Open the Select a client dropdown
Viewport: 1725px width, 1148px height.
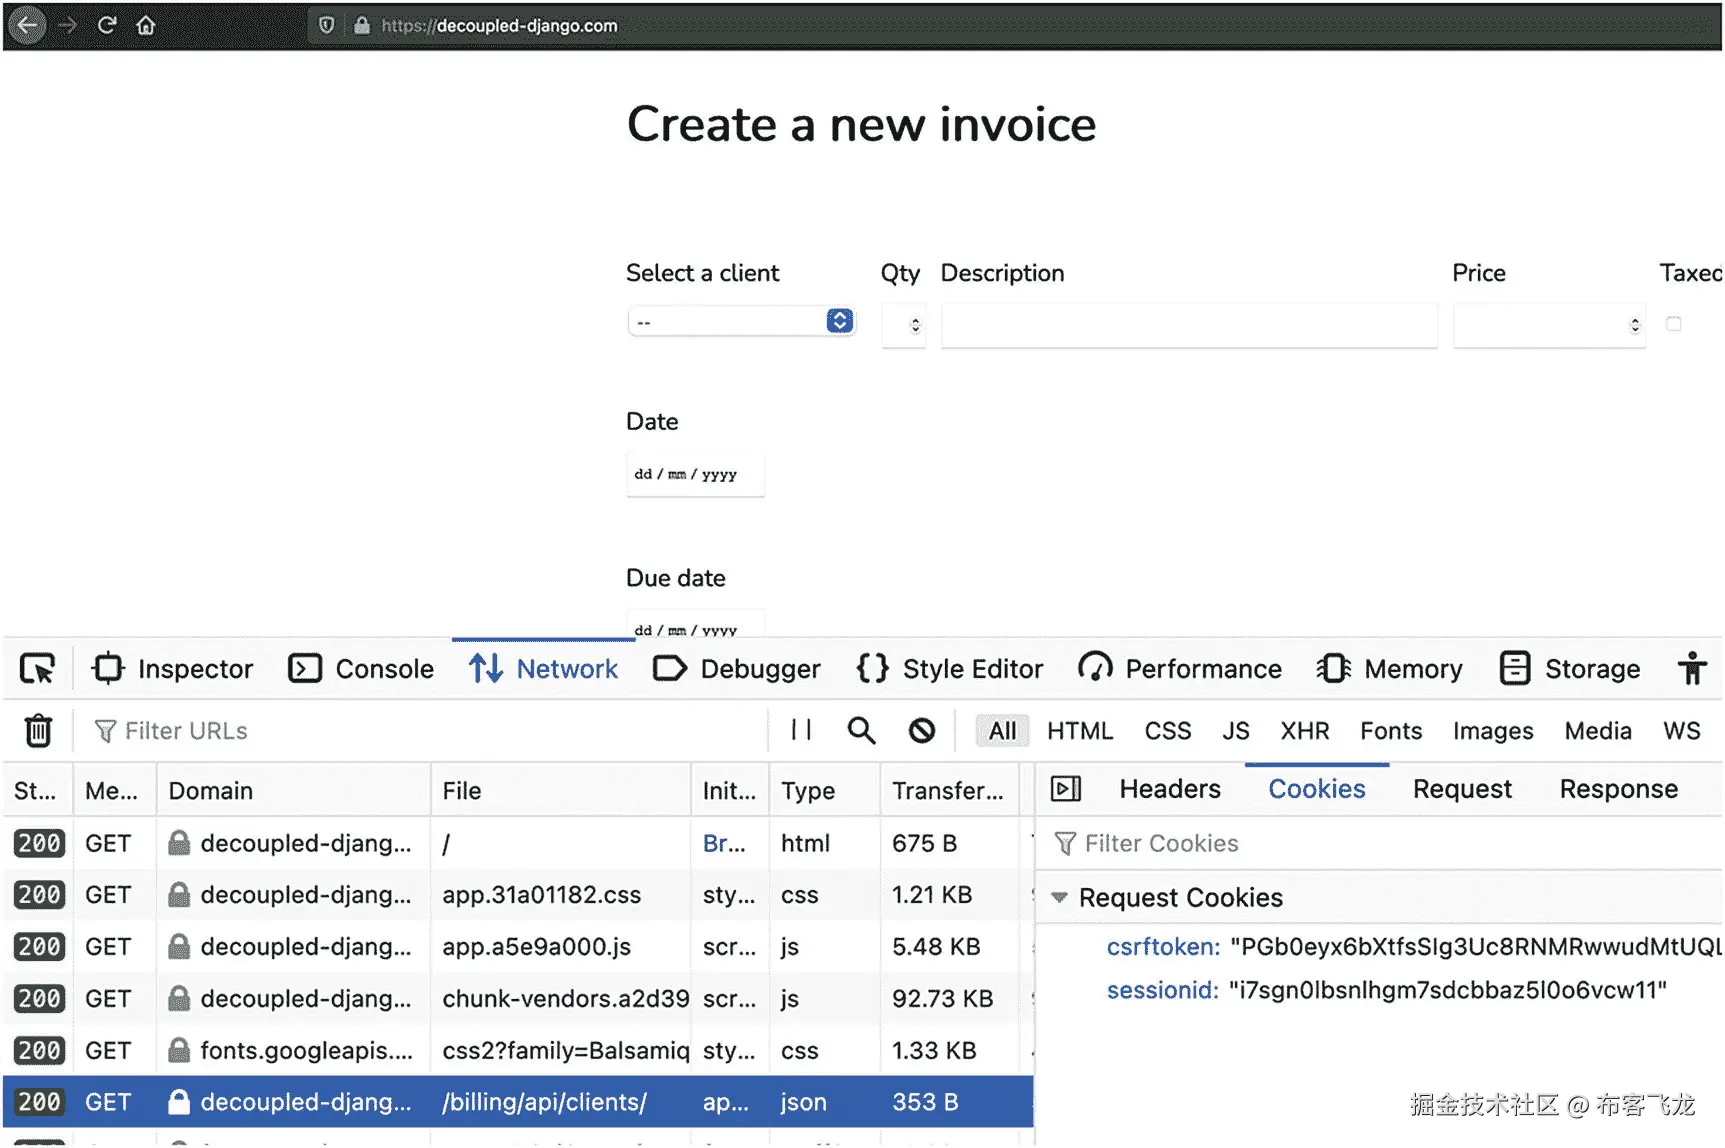(x=741, y=322)
